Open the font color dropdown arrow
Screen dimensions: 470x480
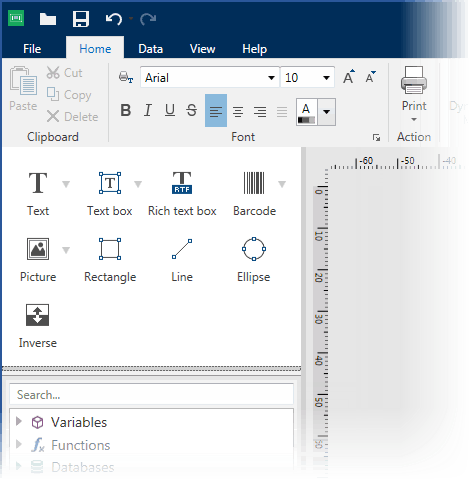point(327,112)
